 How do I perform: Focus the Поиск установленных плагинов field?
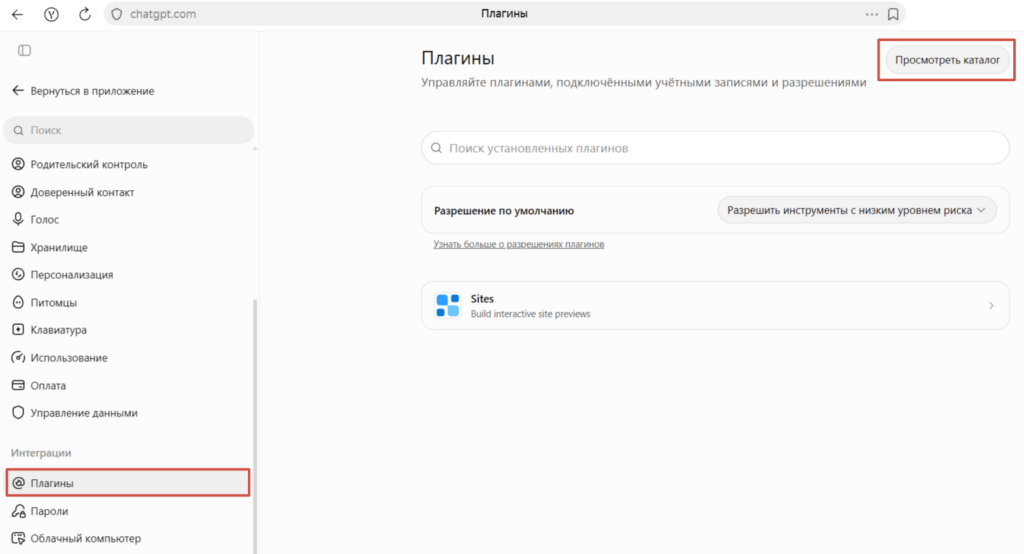715,148
